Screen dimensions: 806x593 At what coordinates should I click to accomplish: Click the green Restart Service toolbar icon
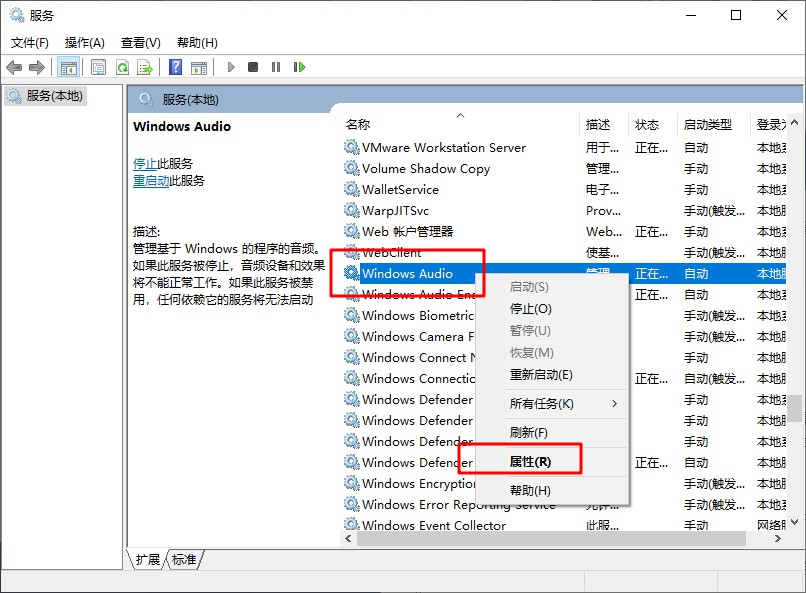click(x=299, y=67)
